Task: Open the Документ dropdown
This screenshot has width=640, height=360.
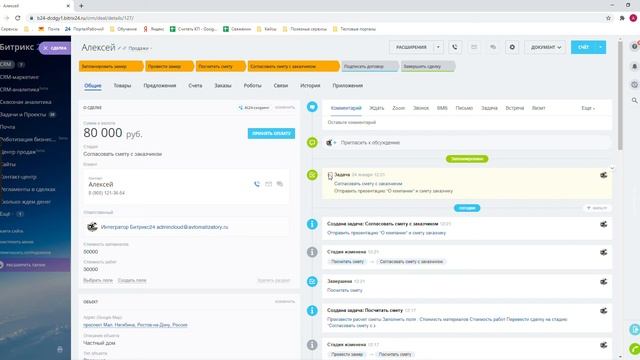Action: click(545, 47)
